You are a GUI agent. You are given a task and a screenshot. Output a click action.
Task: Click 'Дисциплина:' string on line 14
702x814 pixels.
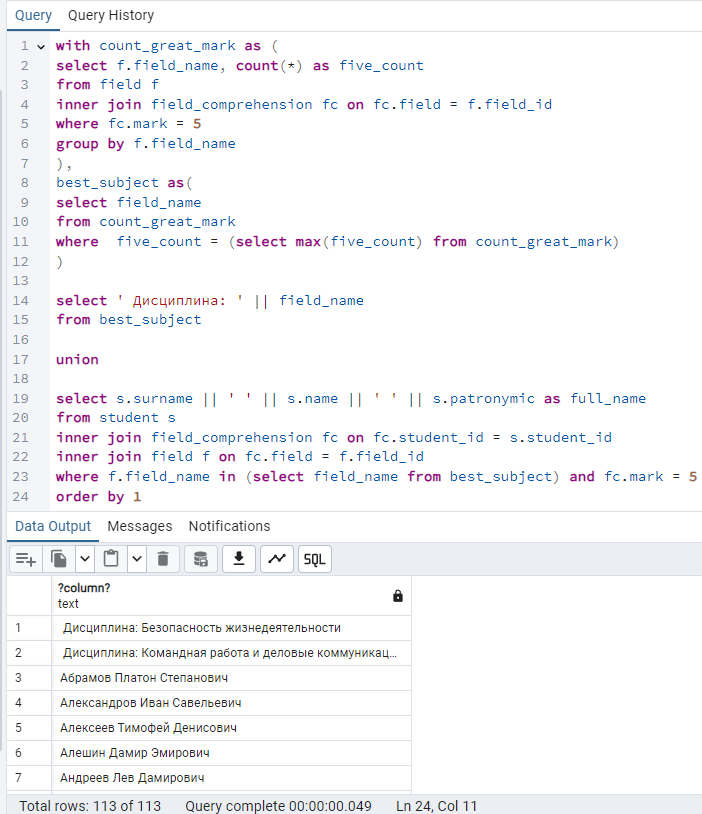(x=180, y=301)
